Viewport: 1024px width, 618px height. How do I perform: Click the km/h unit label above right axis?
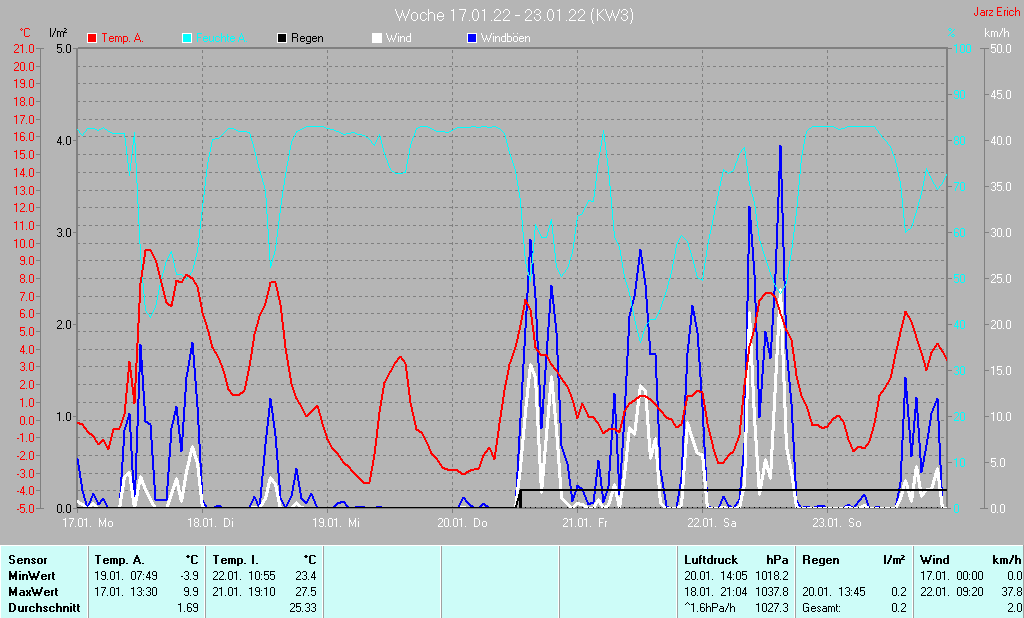pyautogui.click(x=996, y=33)
